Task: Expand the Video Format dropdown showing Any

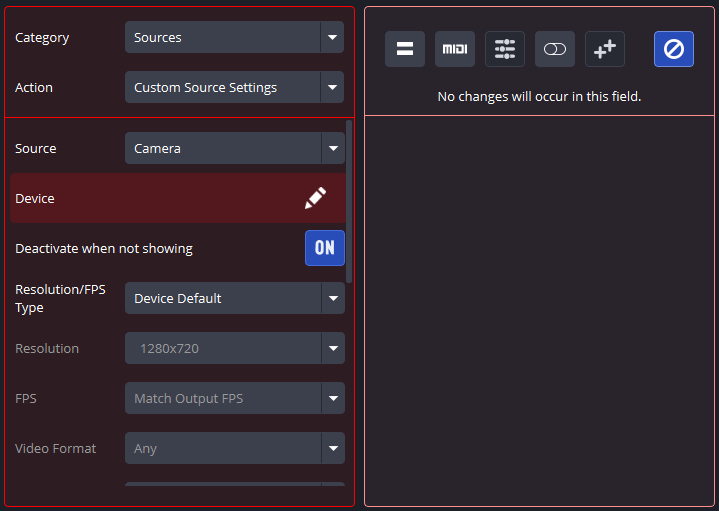Action: [x=234, y=448]
